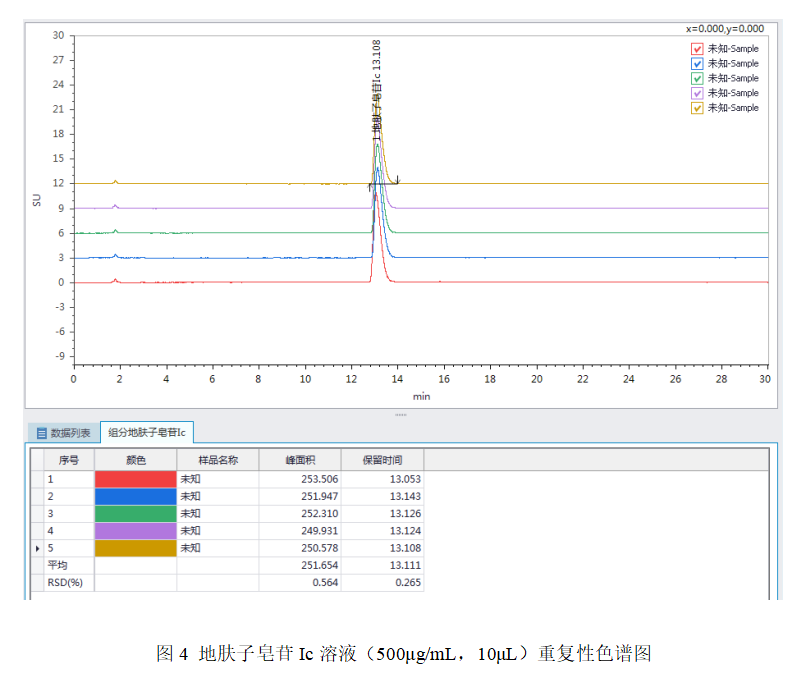Click the gold color swatch in row 5
This screenshot has width=805, height=688.
(x=136, y=548)
